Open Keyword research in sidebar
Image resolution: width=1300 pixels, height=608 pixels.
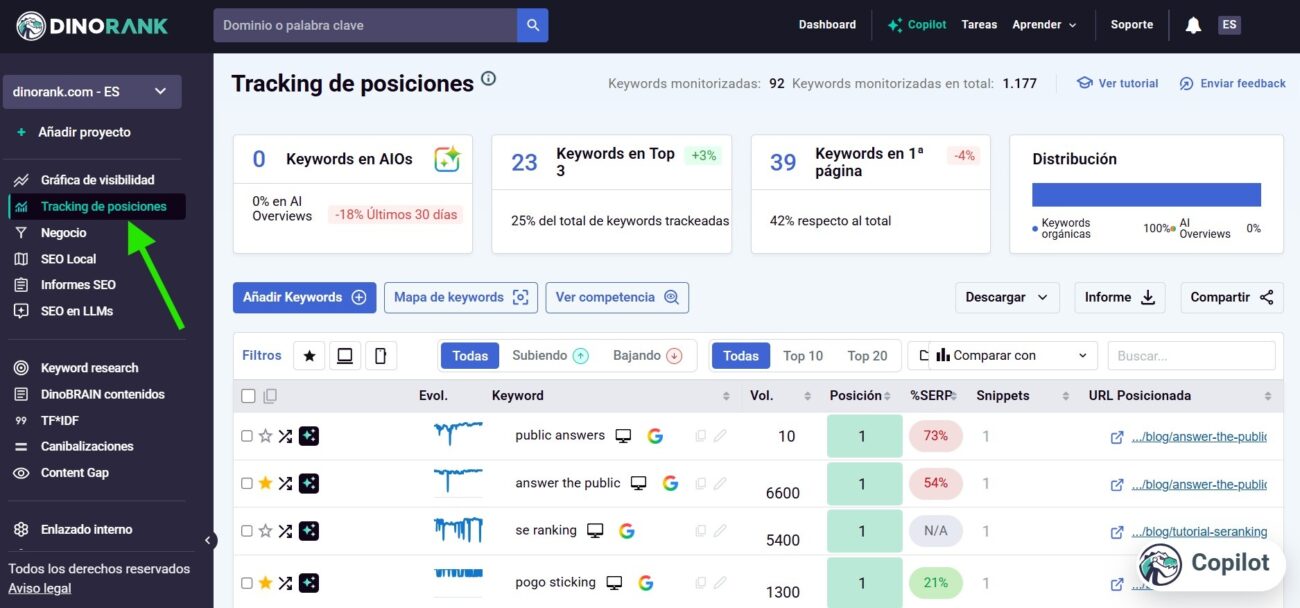tap(89, 368)
